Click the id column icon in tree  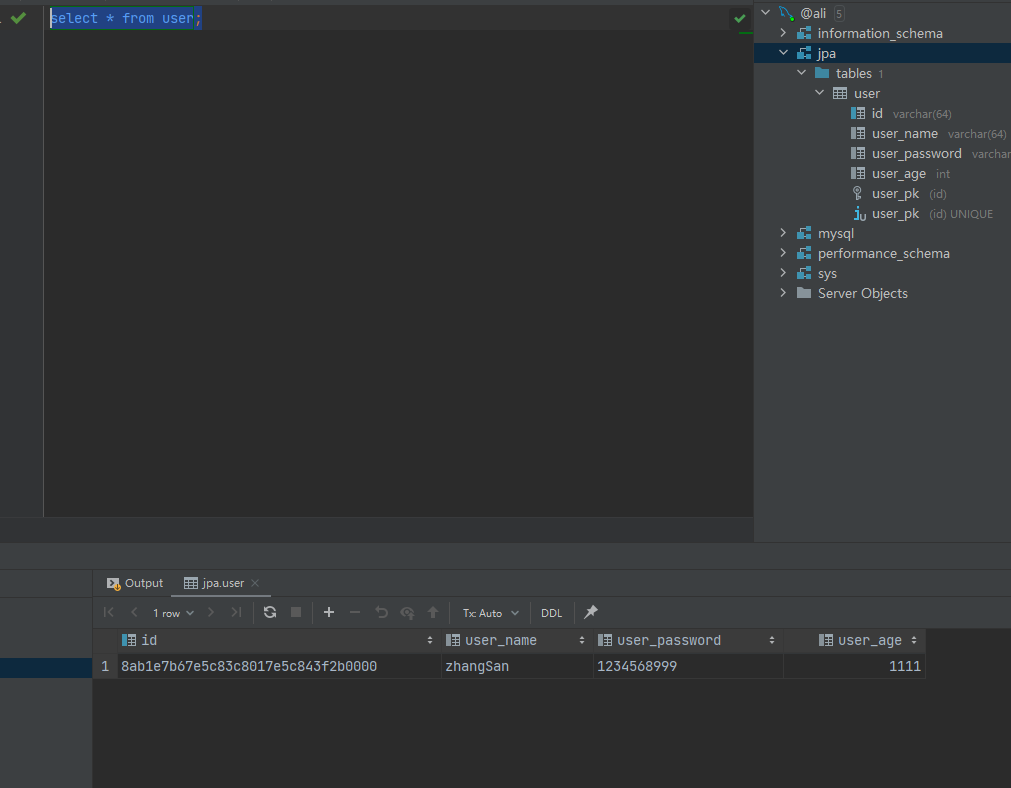click(x=858, y=113)
